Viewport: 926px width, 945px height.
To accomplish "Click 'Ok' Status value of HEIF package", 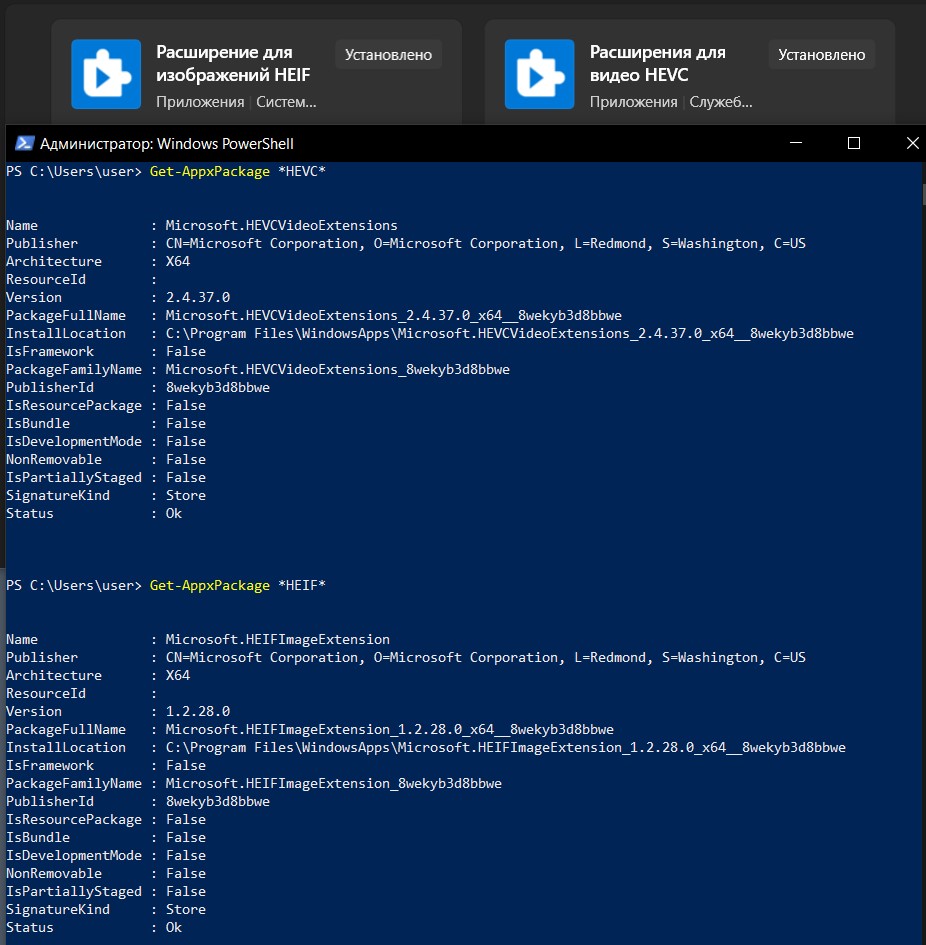I will click(174, 928).
